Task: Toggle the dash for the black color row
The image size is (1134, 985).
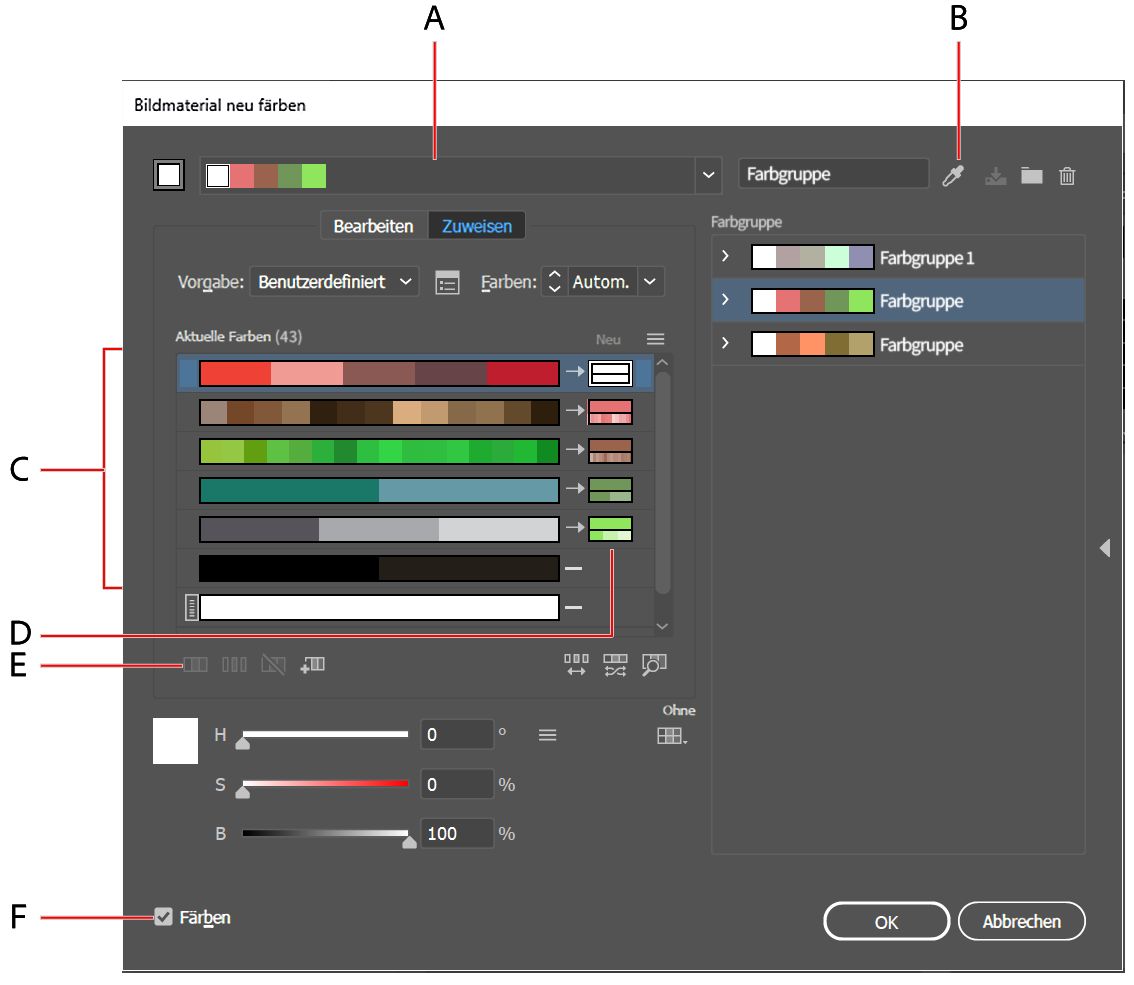Action: click(574, 568)
